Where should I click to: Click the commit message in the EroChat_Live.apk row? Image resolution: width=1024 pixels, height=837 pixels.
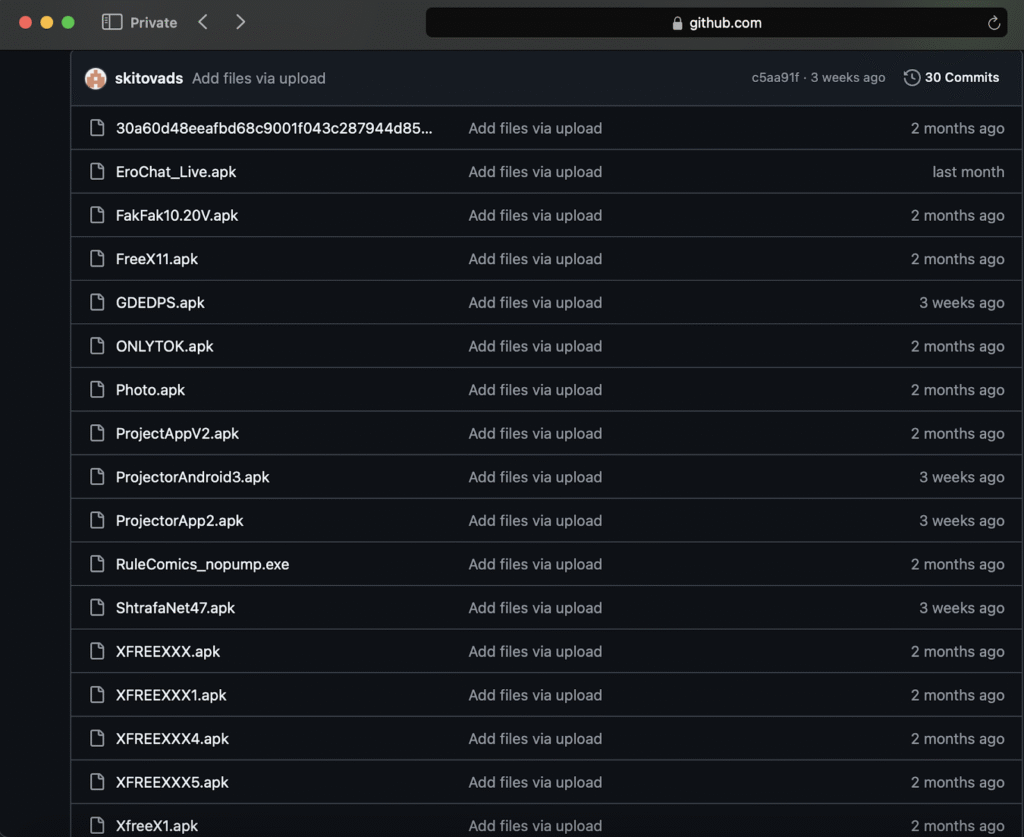(535, 172)
